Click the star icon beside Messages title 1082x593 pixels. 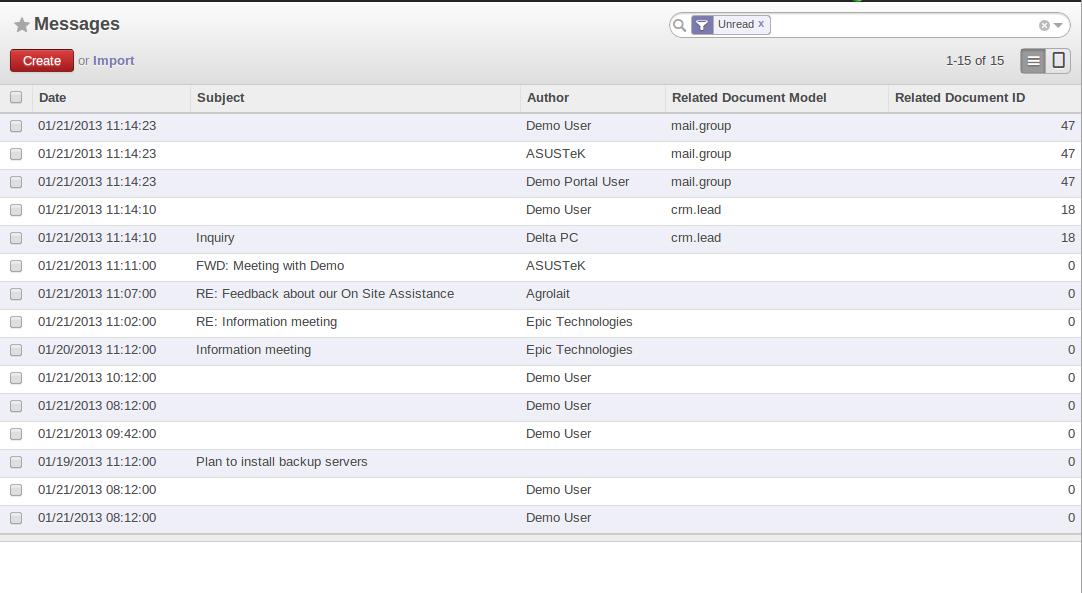[x=21, y=25]
